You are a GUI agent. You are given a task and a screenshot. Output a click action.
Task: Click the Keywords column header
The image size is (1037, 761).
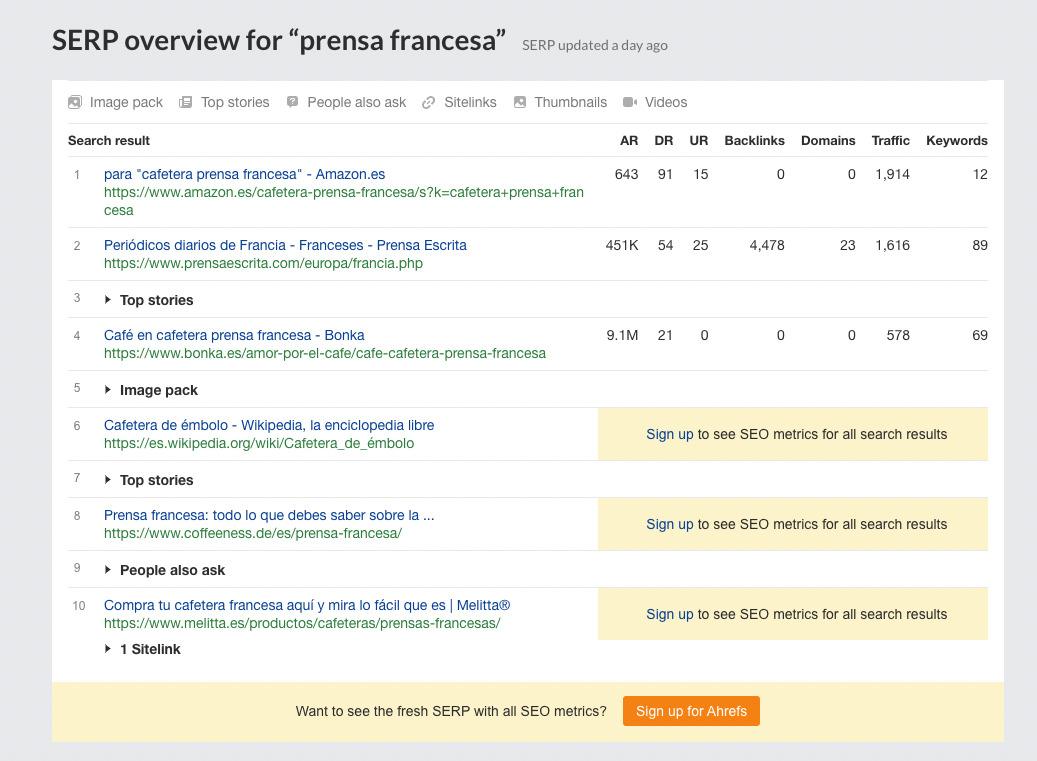[956, 140]
